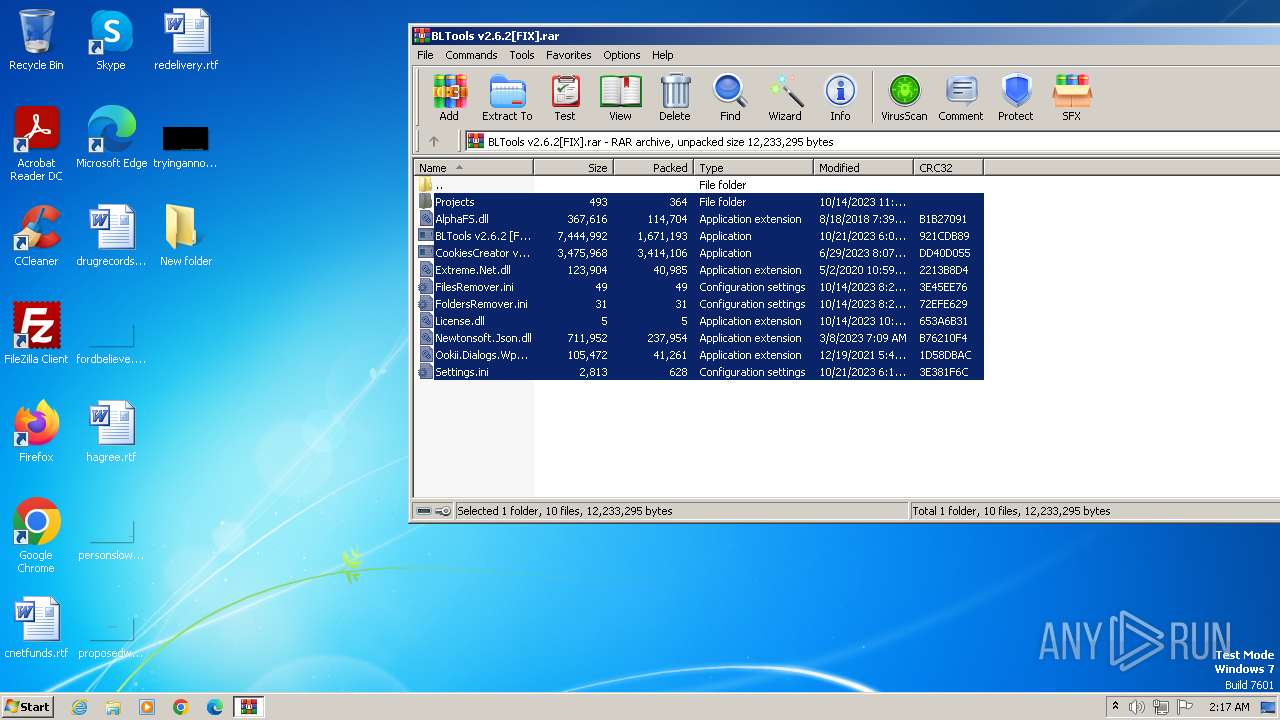This screenshot has height=720, width=1280.
Task: Open the Tools menu
Action: 522,55
